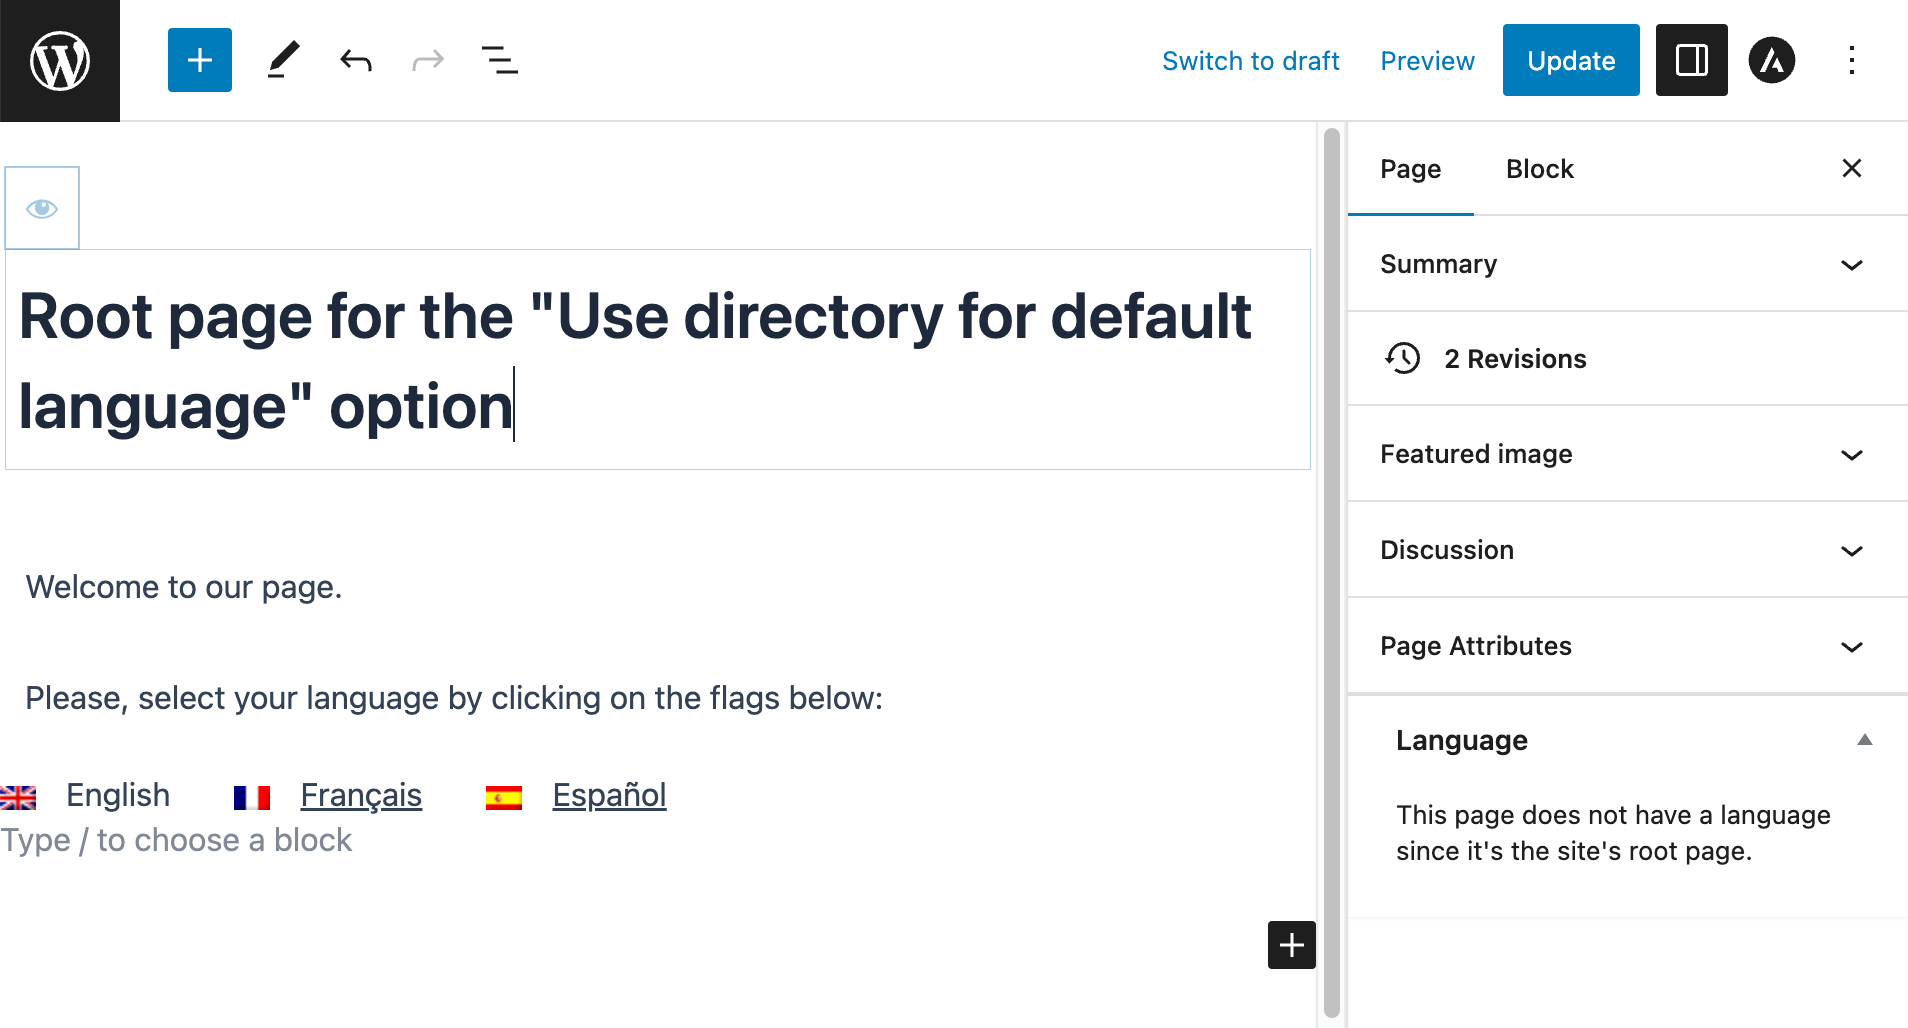The height and width of the screenshot is (1028, 1908).
Task: Open the block inserter plus button
Action: pyautogui.click(x=200, y=60)
